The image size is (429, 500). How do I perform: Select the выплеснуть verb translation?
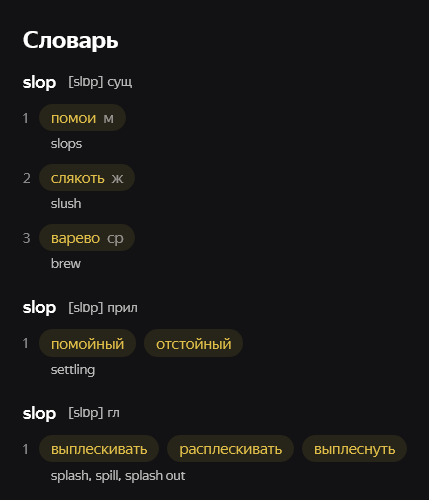click(x=354, y=449)
